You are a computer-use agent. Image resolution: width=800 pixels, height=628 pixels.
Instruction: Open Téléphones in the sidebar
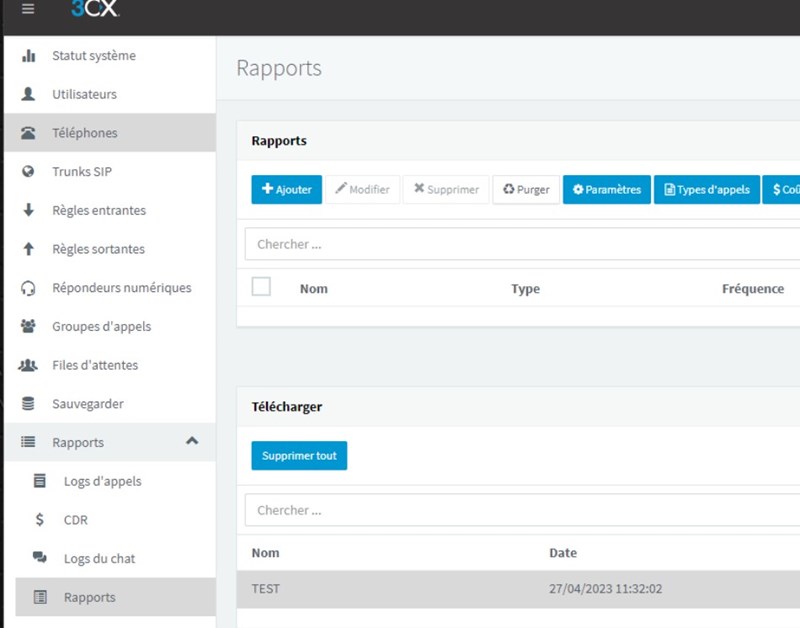85,133
